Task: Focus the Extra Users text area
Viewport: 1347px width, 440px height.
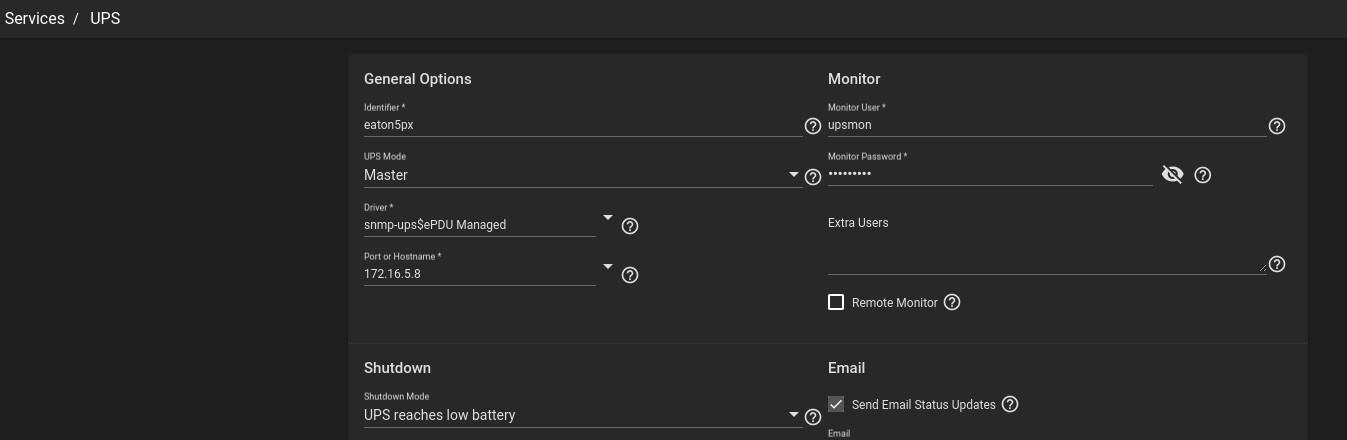Action: 1047,254
